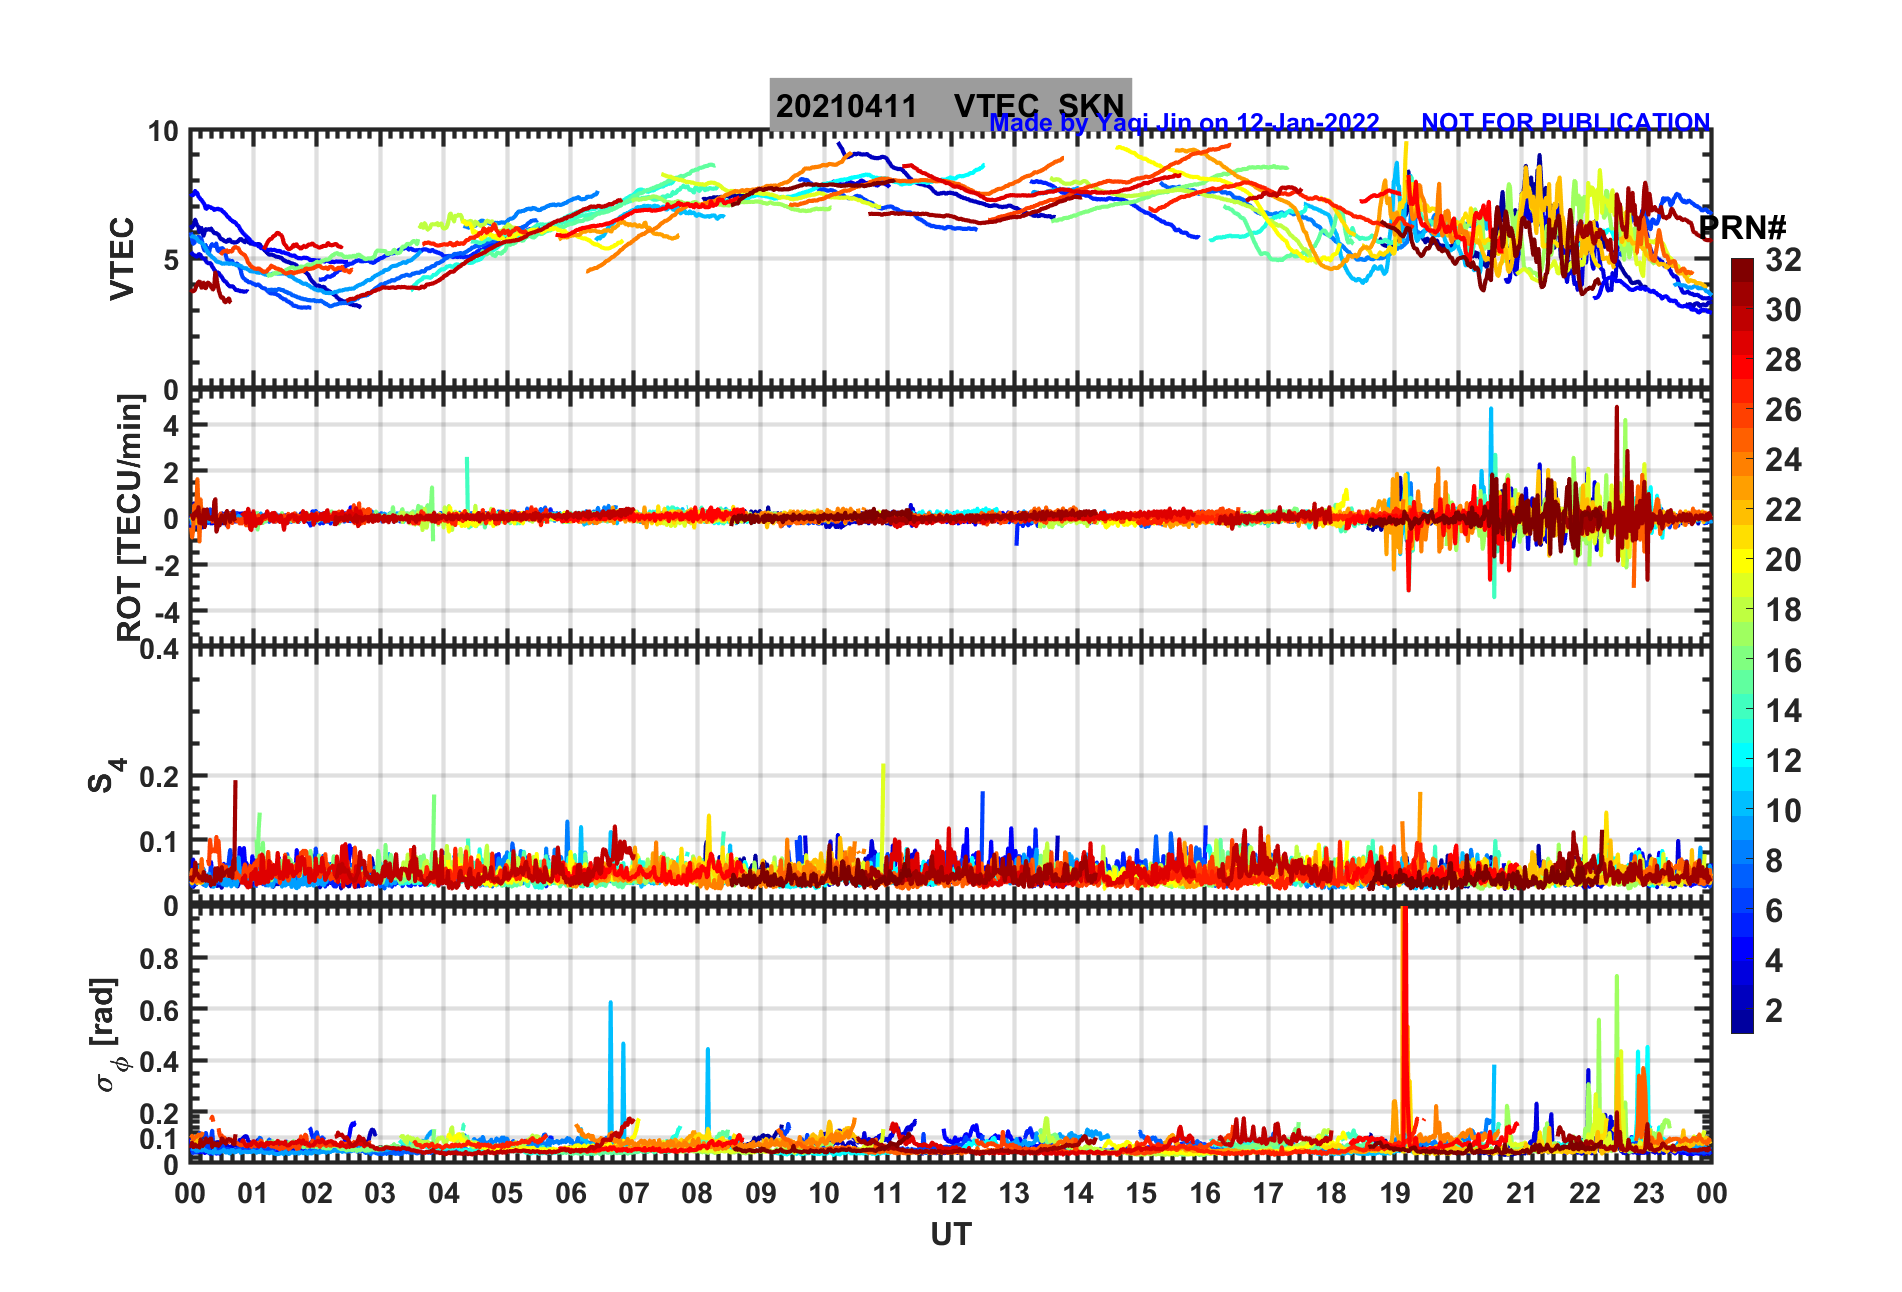Image resolution: width=1902 pixels, height=1292 pixels.
Task: Select the "10" hour label on UT axis
Action: [x=824, y=1193]
